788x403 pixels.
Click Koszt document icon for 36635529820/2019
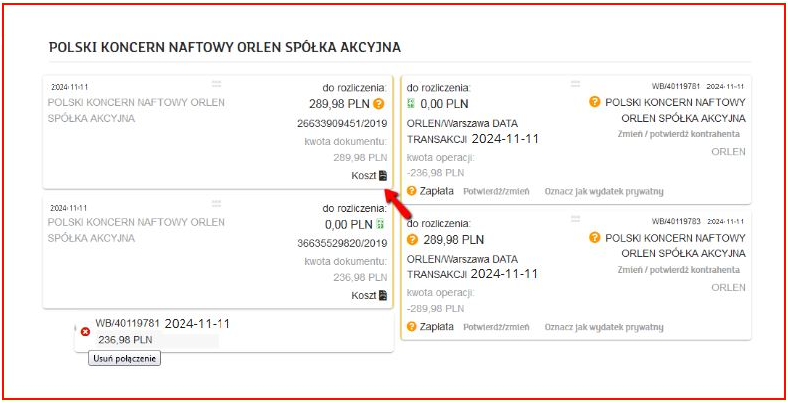[383, 295]
